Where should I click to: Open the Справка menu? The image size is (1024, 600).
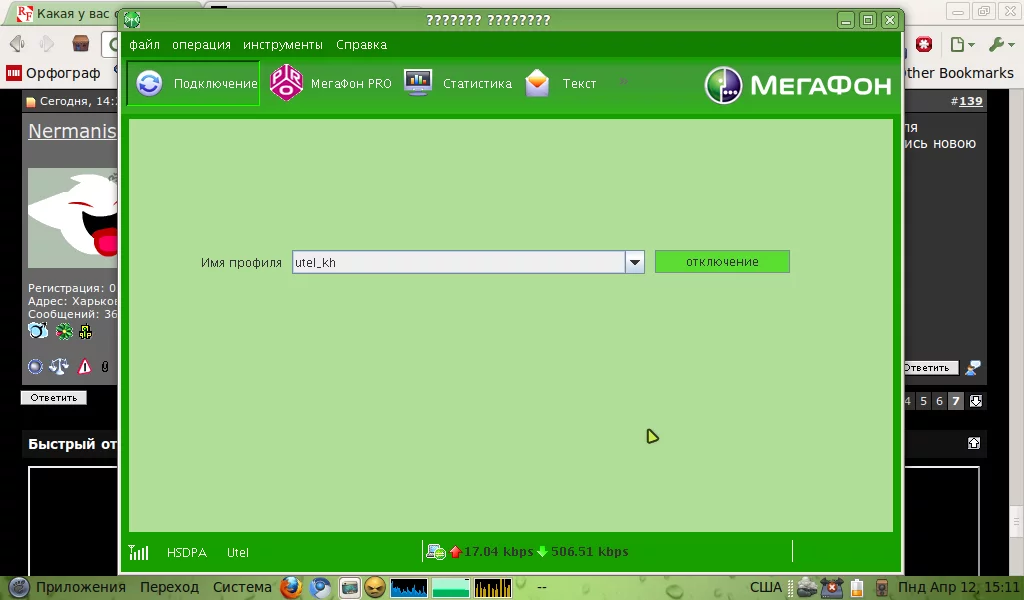[361, 44]
